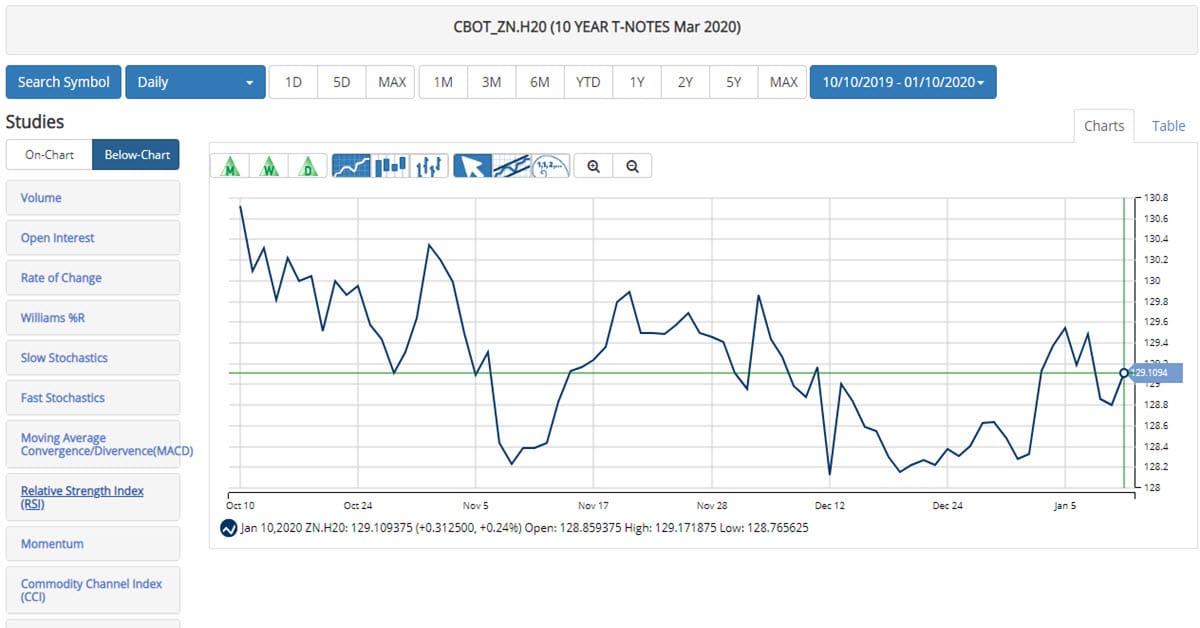Select the Weekly (W) frequency icon
This screenshot has height=628, width=1200.
point(269,165)
